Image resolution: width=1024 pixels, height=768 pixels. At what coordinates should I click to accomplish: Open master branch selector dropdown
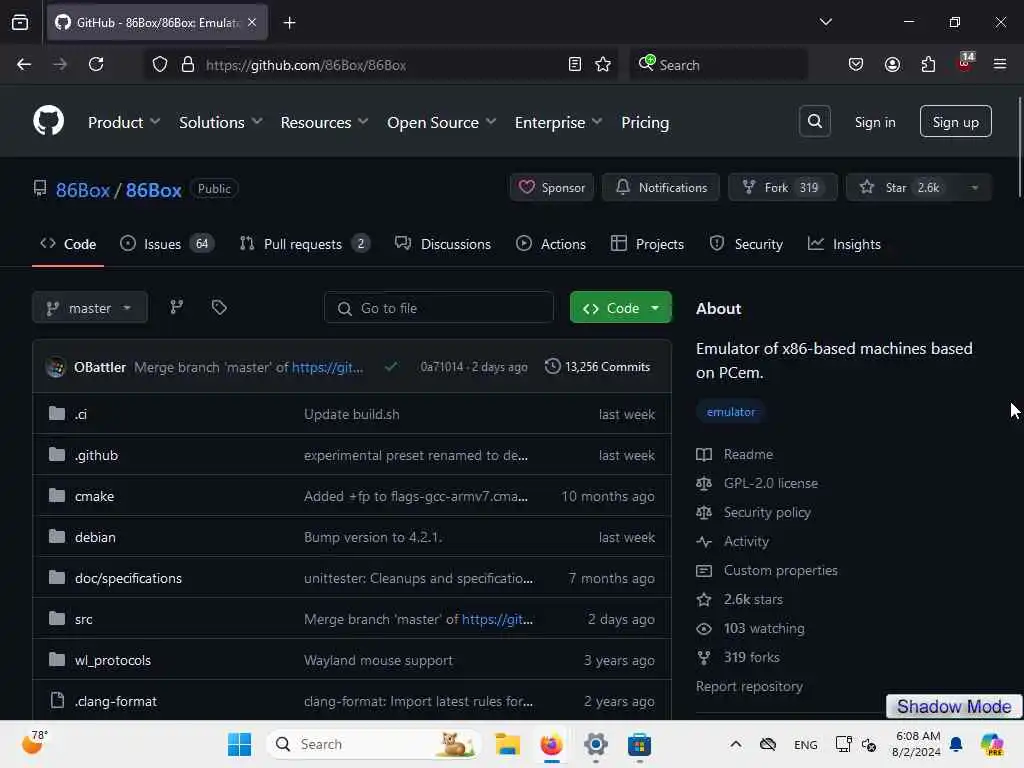(89, 308)
